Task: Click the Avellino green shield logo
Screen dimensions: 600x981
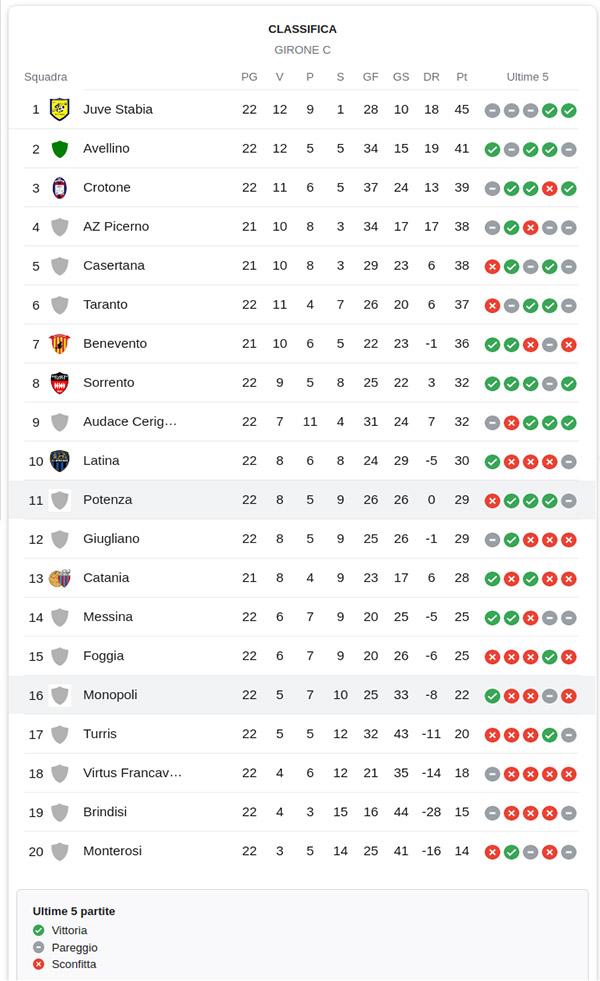Action: pyautogui.click(x=59, y=149)
